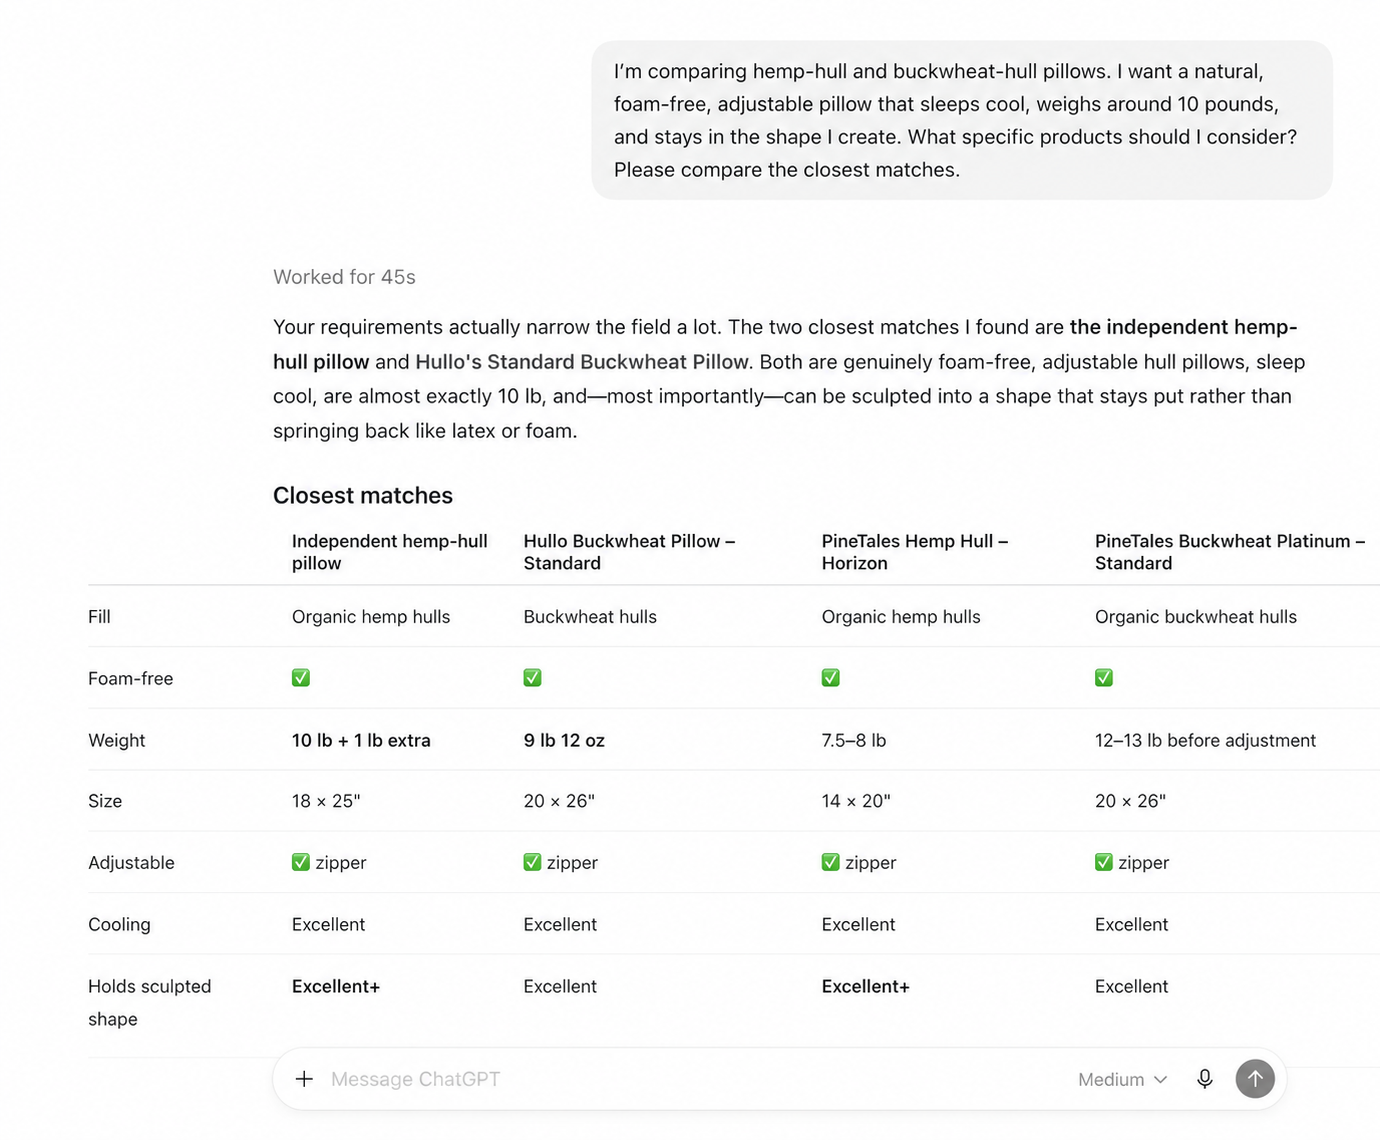Send the message with the arrow button
Screen dimensions: 1380x1140
point(1255,1079)
